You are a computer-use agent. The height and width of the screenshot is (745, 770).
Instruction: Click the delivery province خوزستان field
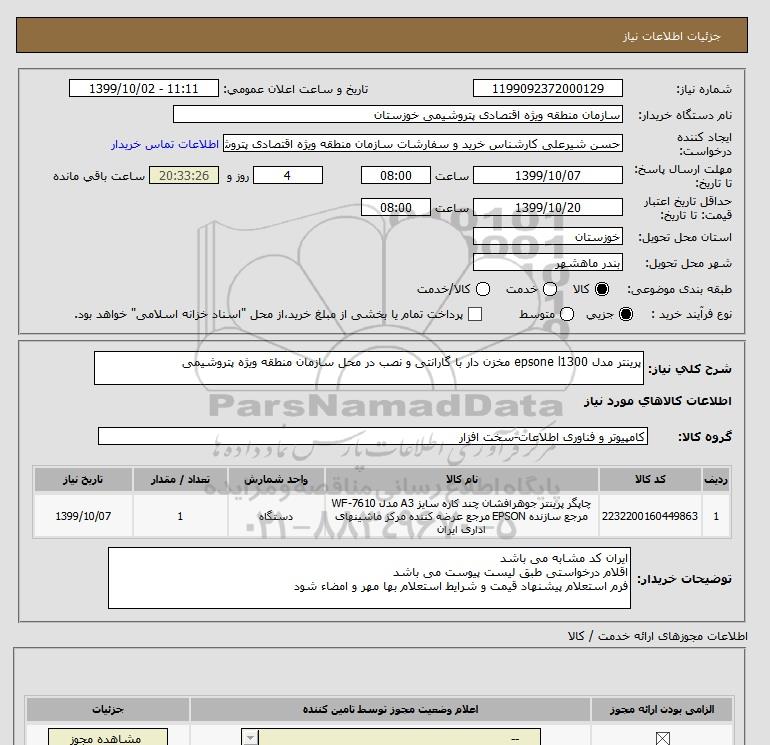click(x=548, y=236)
